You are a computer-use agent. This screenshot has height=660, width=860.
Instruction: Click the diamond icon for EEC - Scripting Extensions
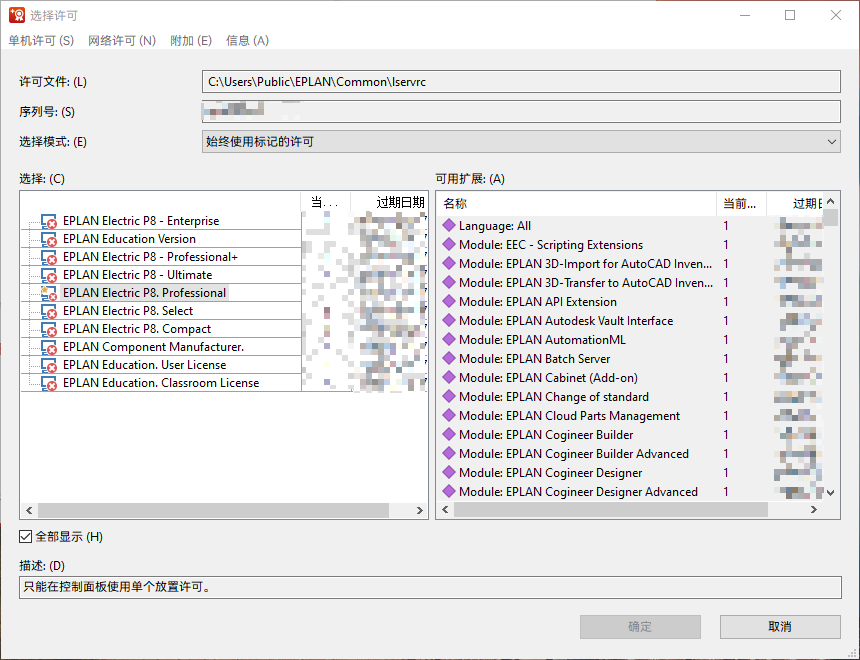pos(449,244)
